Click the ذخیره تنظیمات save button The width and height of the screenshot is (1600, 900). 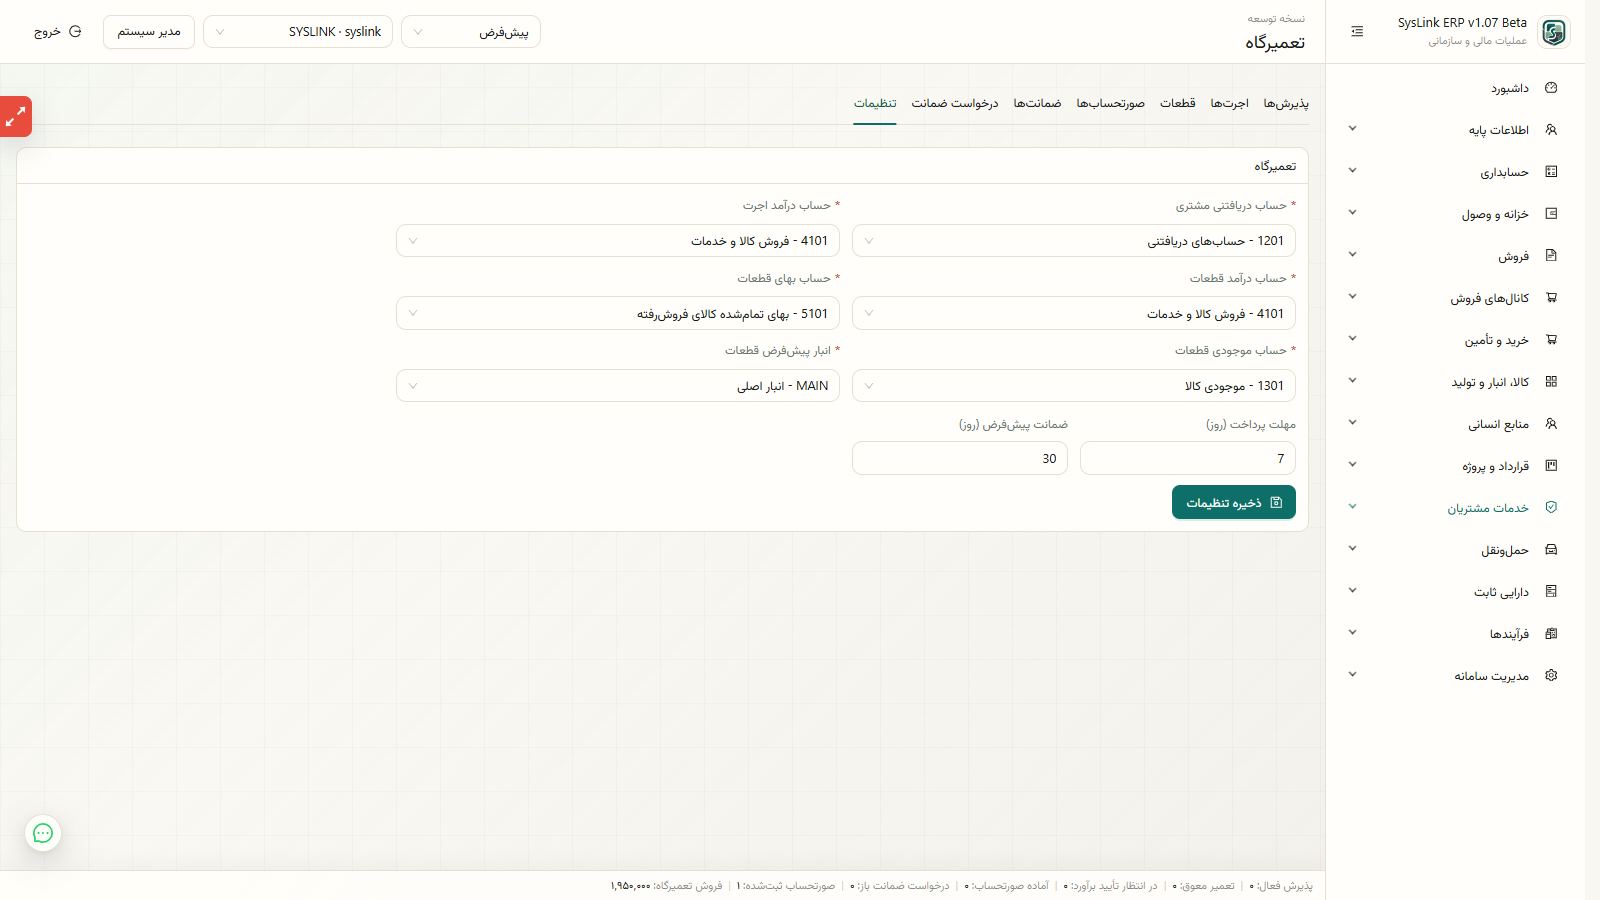click(1234, 502)
